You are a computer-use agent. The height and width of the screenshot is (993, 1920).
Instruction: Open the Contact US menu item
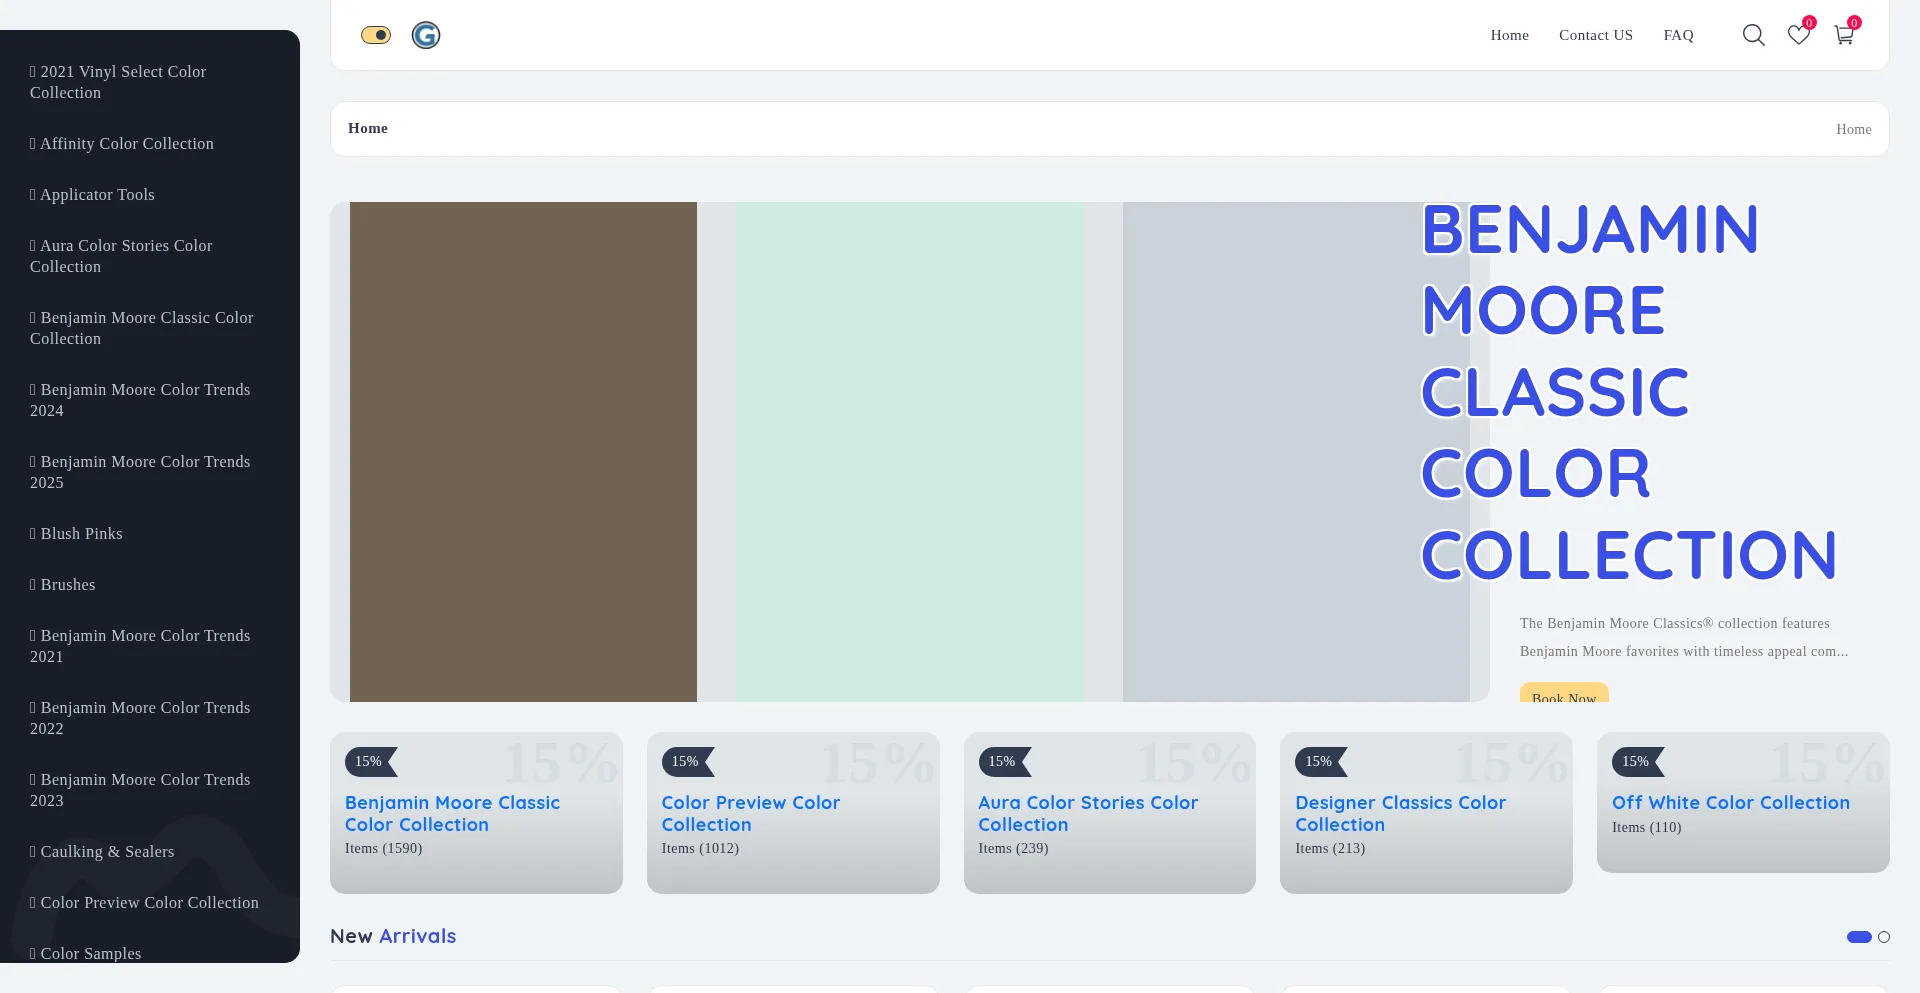coord(1595,35)
